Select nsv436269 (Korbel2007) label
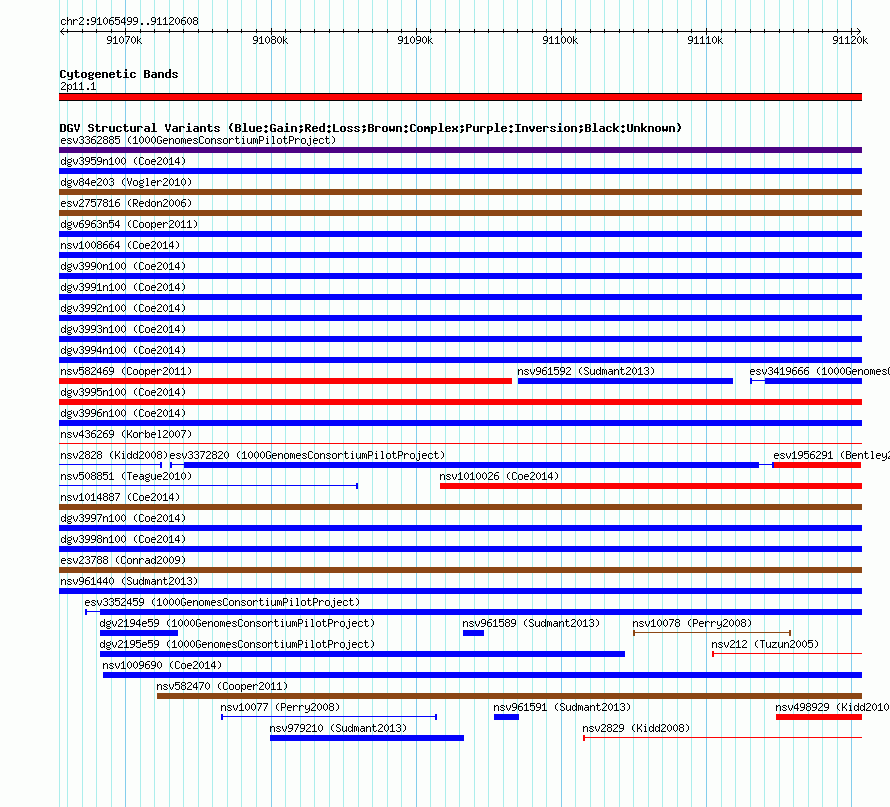The image size is (890, 807). (126, 434)
